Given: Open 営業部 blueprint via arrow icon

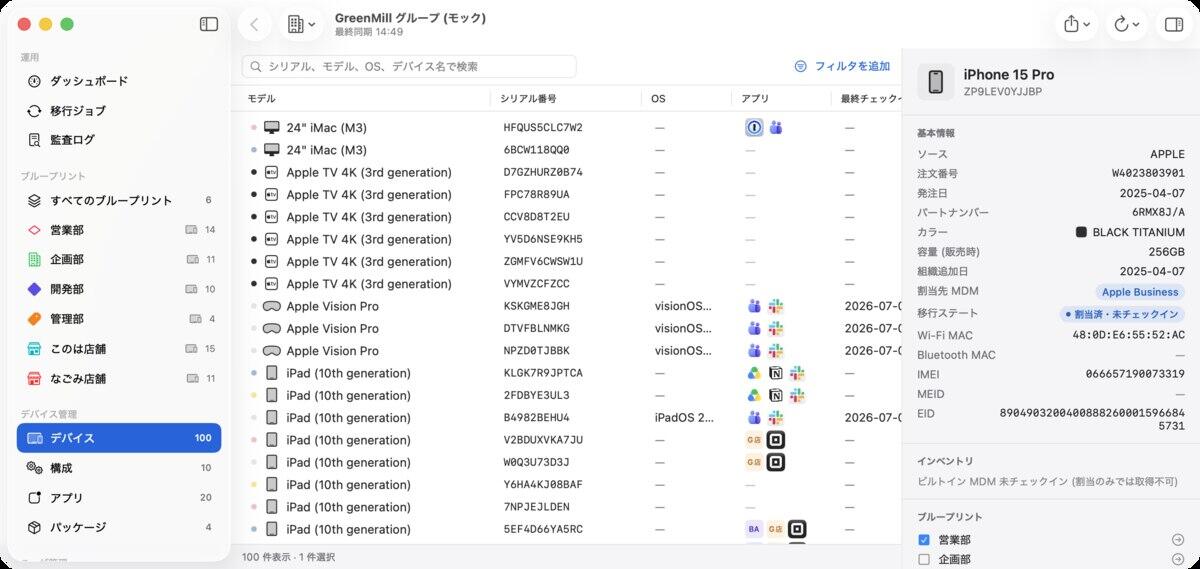Looking at the screenshot, I should 1178,540.
